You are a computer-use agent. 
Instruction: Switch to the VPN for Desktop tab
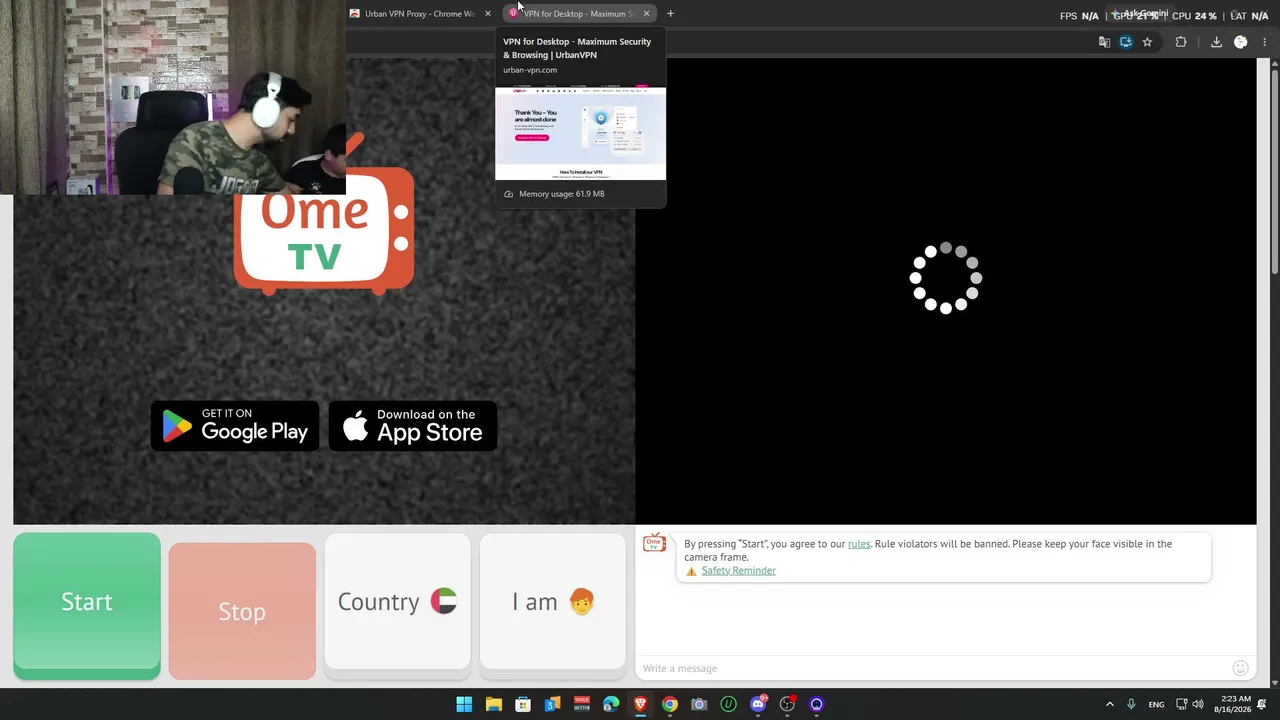578,14
